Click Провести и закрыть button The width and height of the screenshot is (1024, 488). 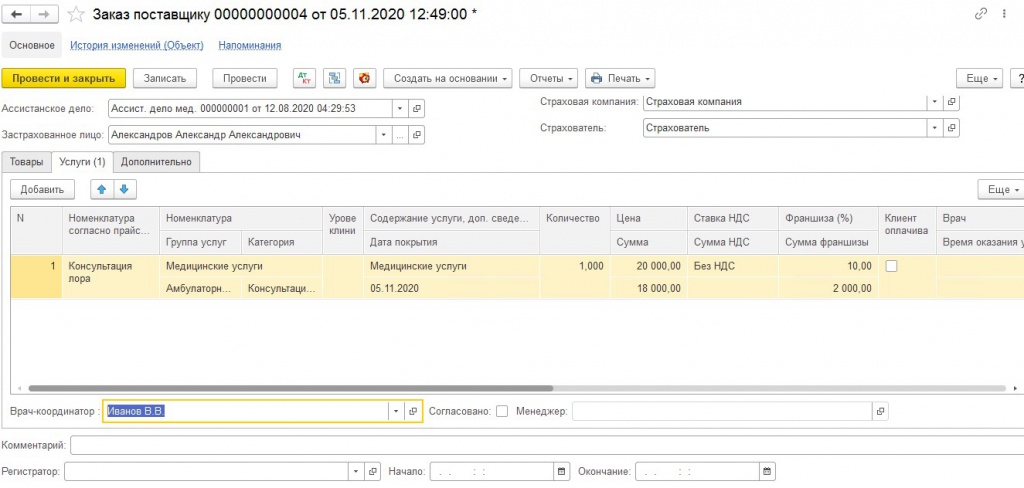64,78
